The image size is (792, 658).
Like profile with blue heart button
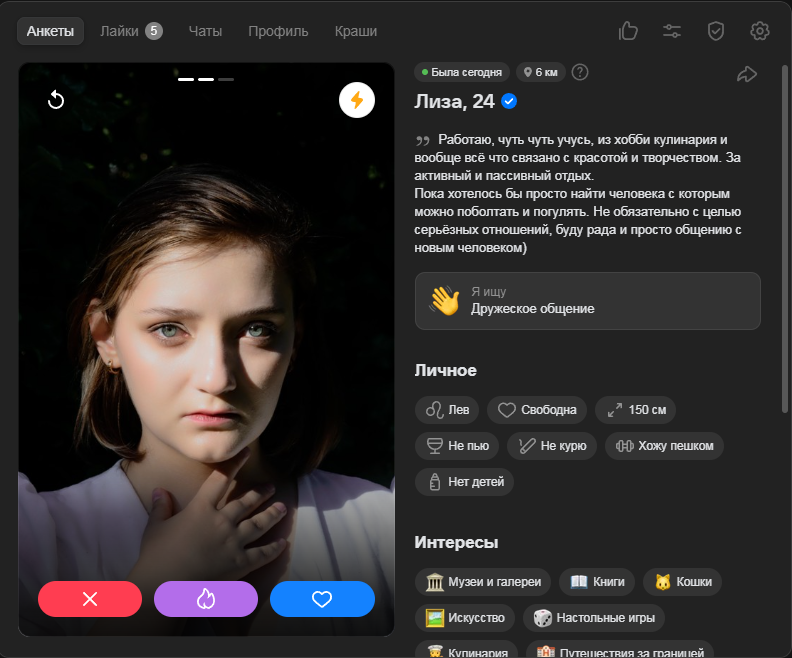322,599
